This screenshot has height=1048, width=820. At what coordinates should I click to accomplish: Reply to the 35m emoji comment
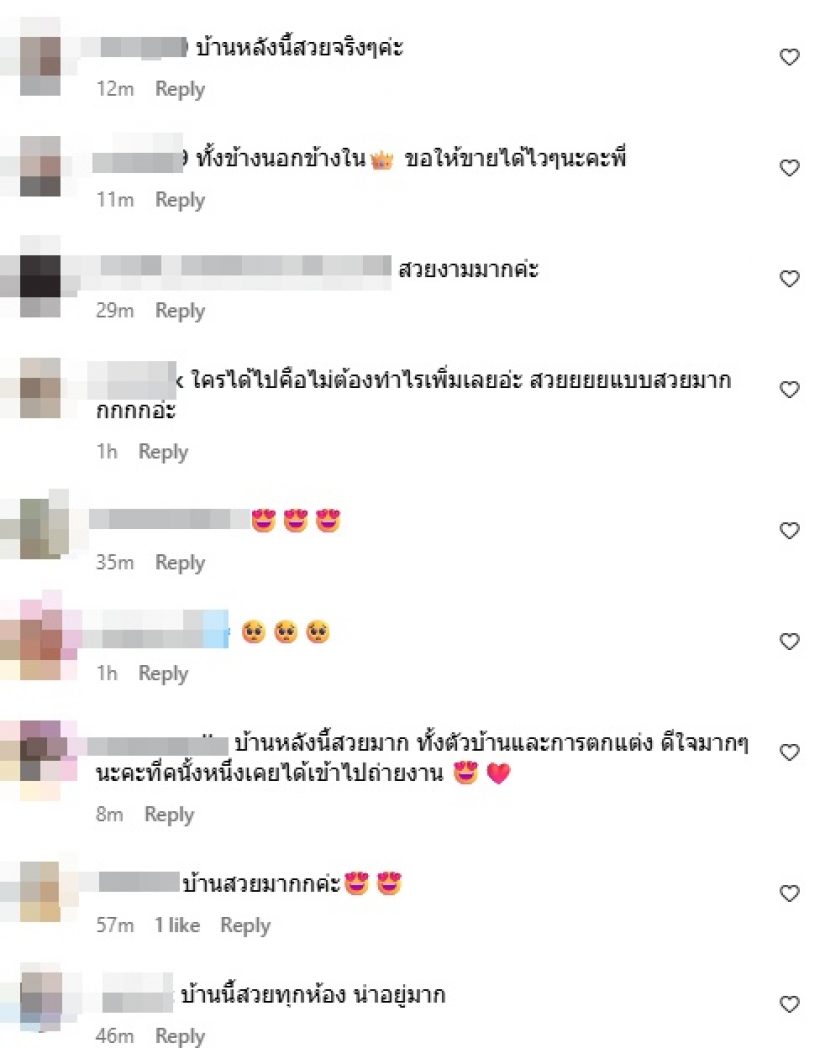coord(180,563)
